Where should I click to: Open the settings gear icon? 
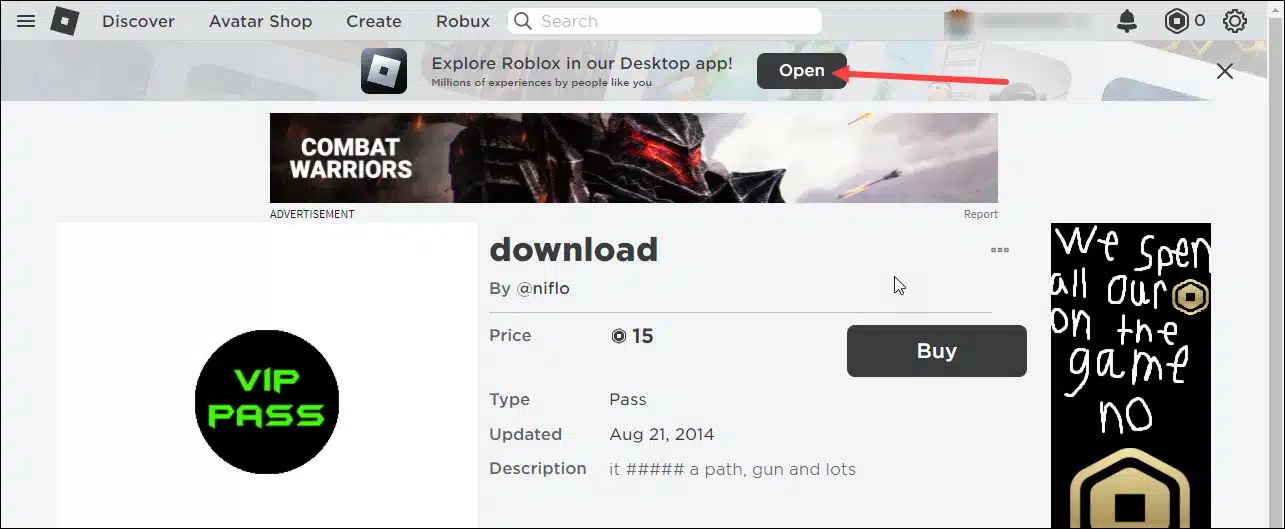click(x=1235, y=21)
